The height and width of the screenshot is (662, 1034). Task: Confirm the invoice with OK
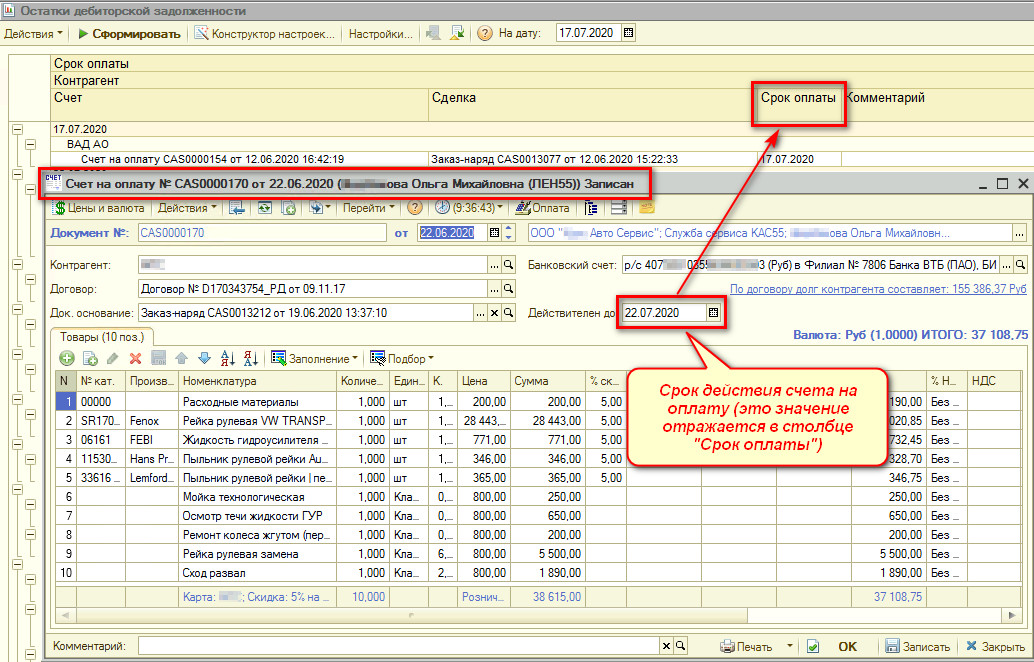[847, 647]
